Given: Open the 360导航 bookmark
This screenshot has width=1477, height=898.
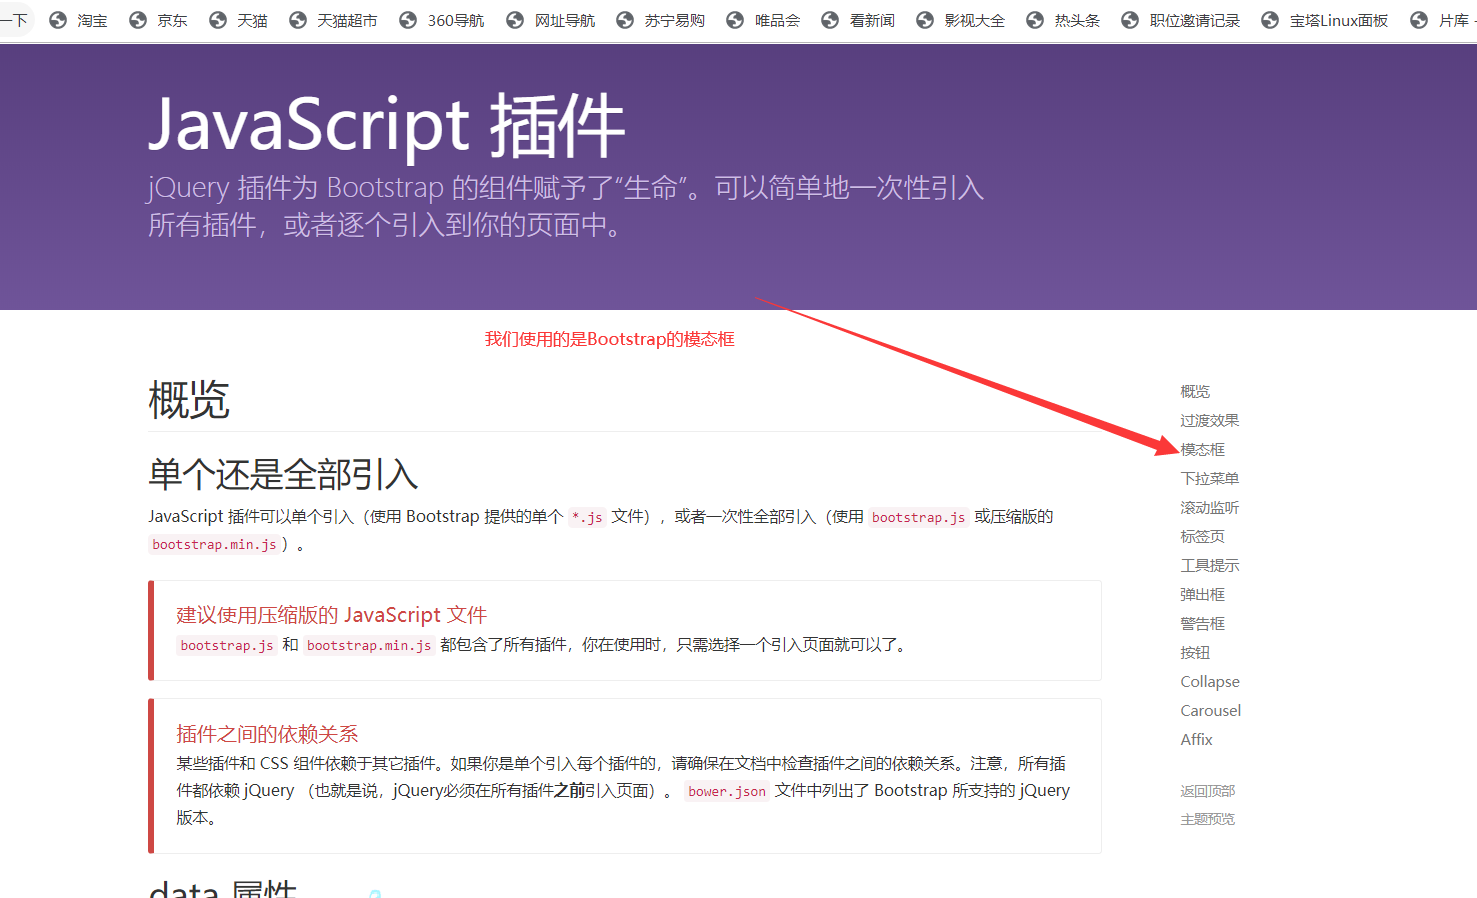Looking at the screenshot, I should (456, 20).
